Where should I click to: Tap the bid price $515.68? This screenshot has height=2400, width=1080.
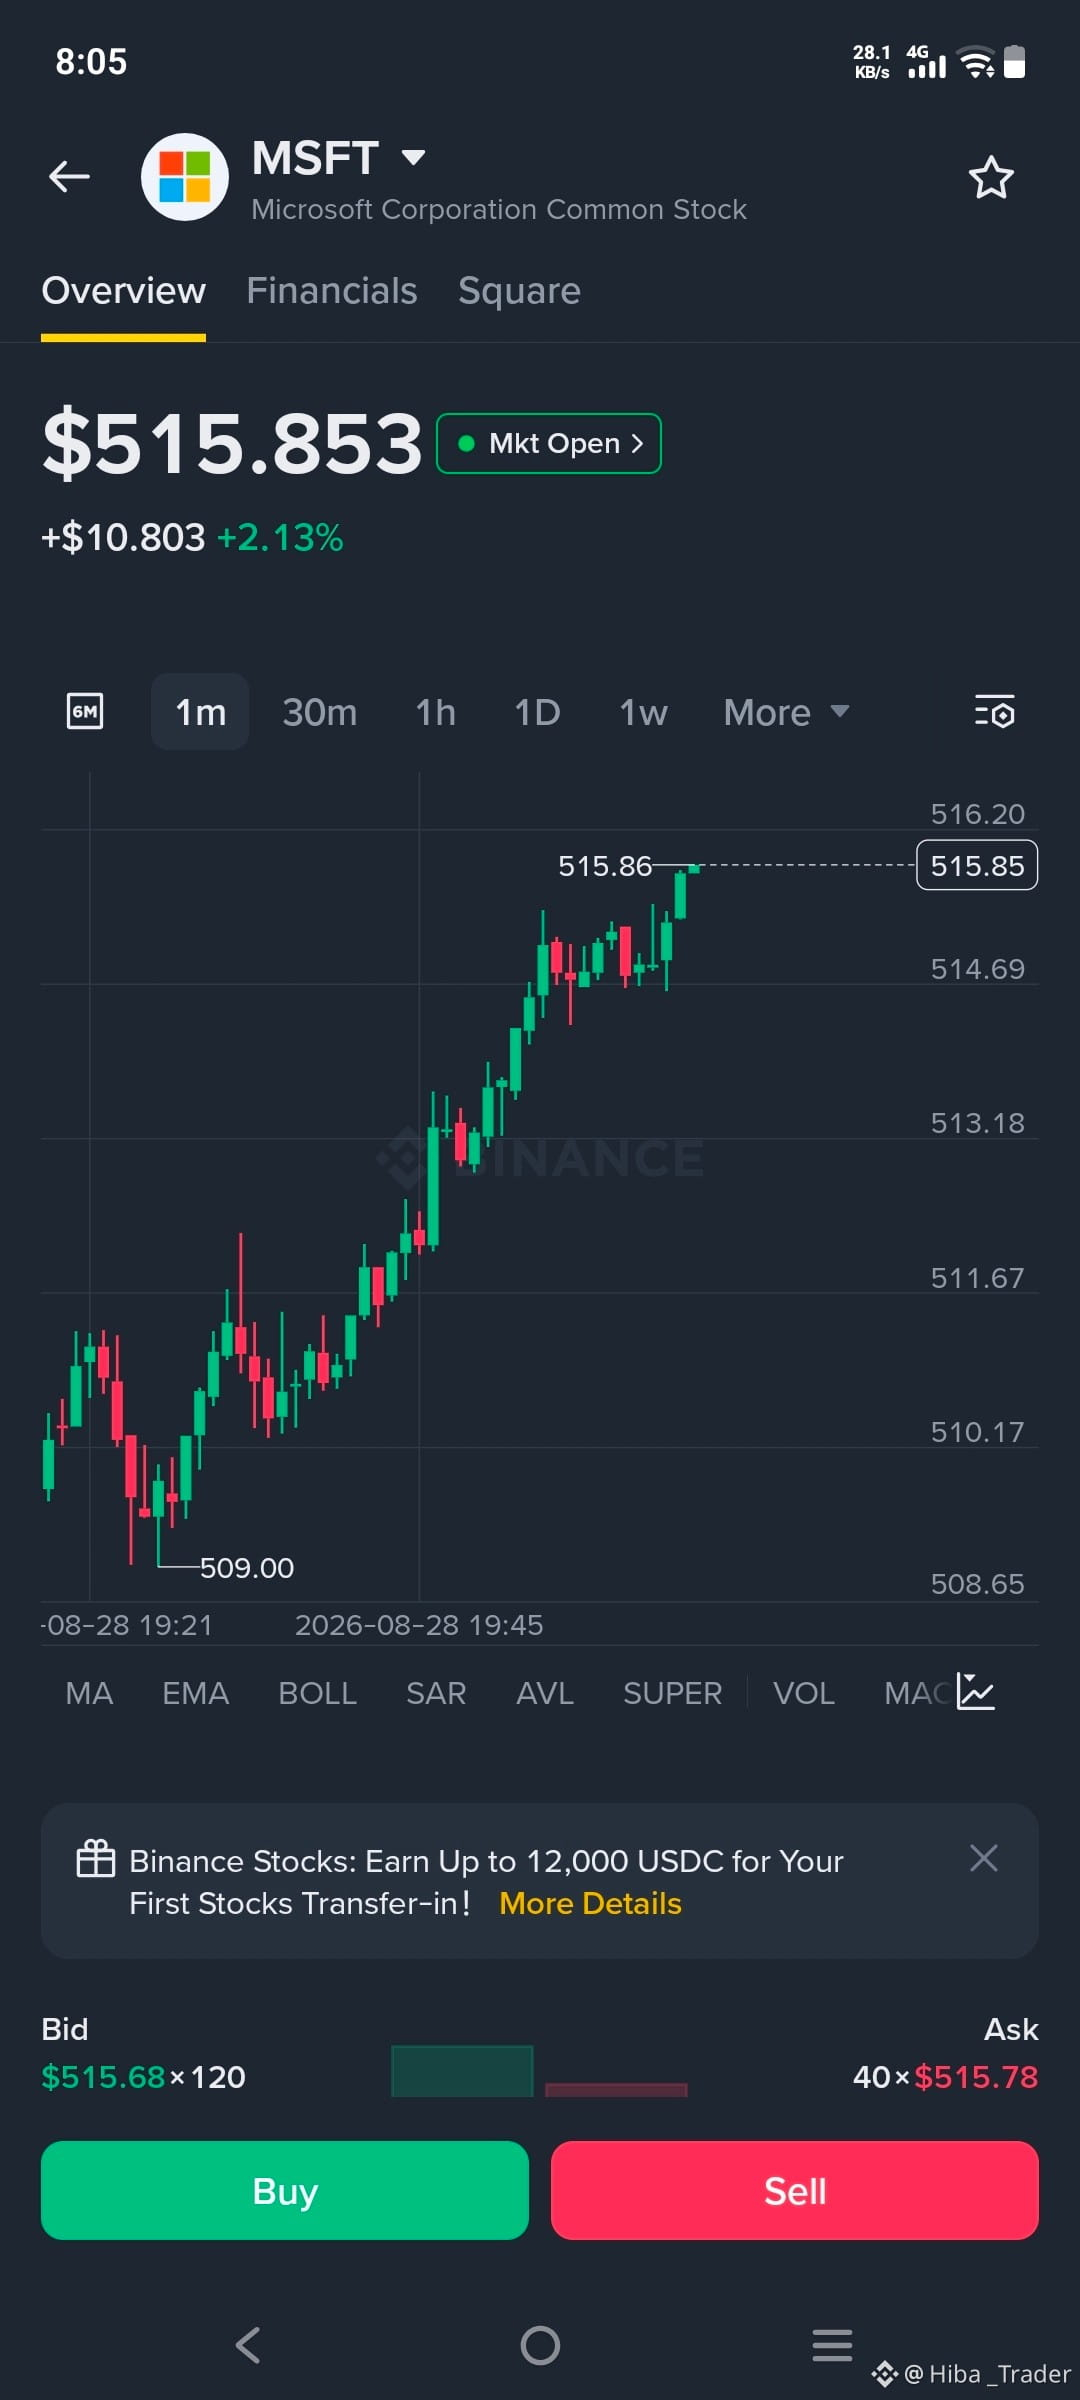click(x=103, y=2077)
